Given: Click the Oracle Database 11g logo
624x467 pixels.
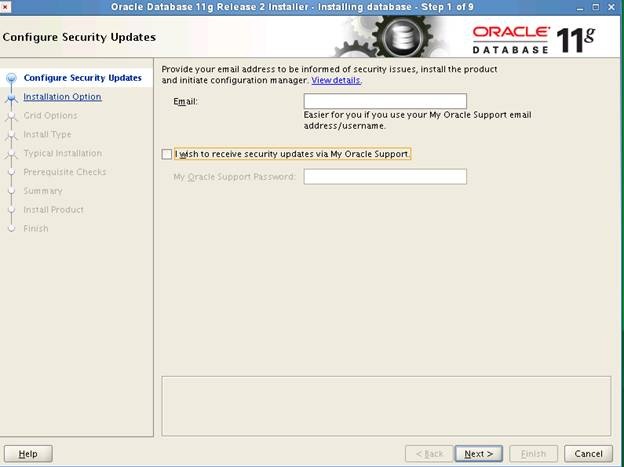Looking at the screenshot, I should 533,40.
